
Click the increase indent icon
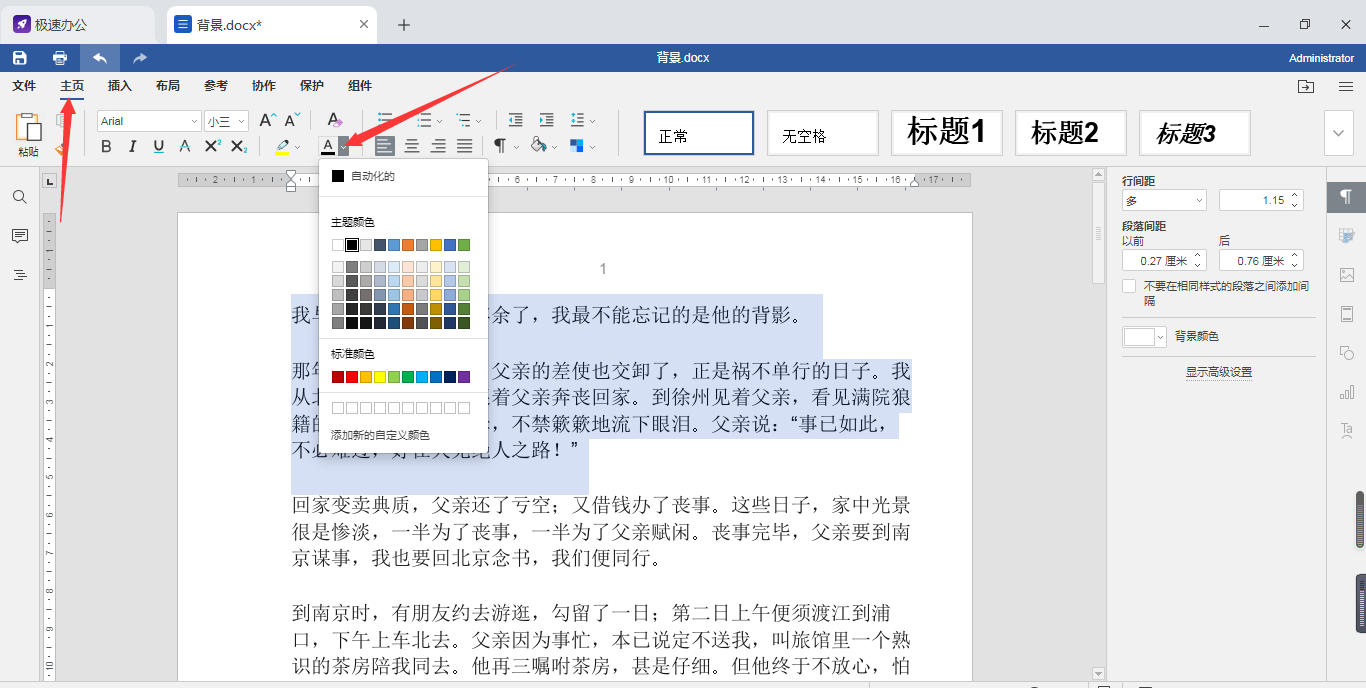coord(546,120)
